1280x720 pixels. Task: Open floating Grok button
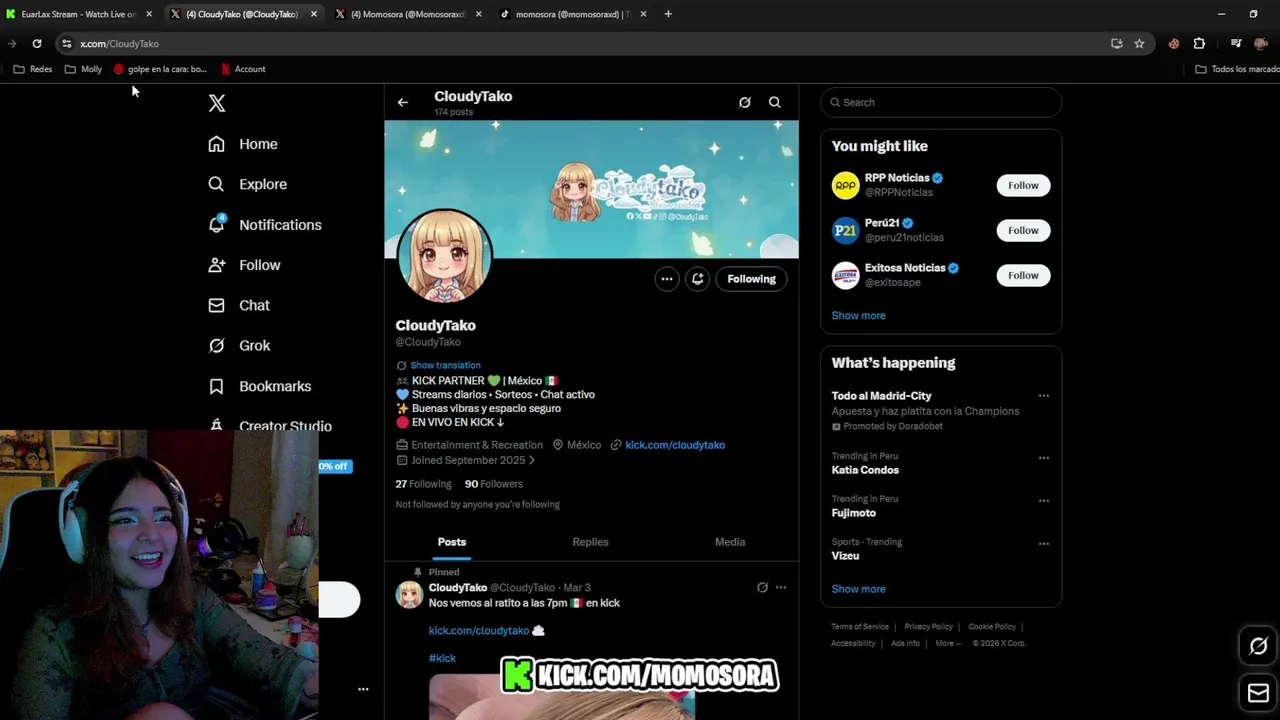1258,646
